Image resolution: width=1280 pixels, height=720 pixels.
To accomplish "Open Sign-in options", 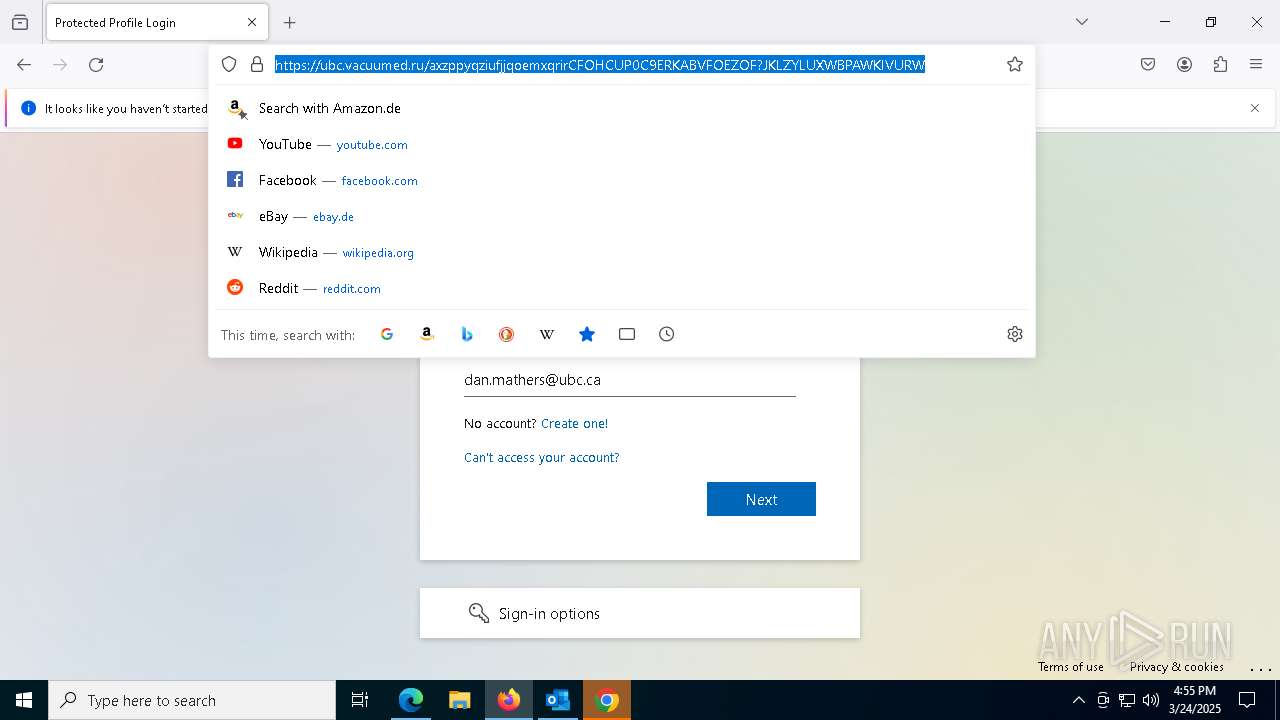I will coord(640,613).
